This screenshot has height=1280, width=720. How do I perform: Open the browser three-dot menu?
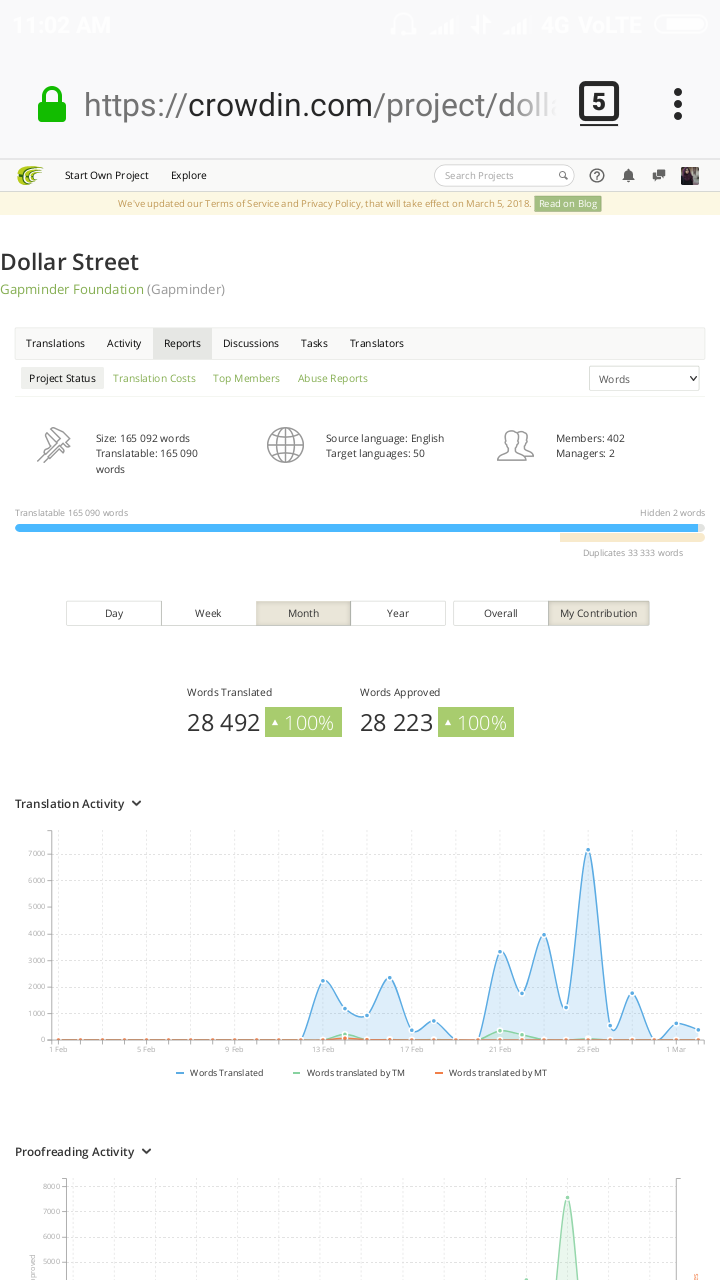point(678,104)
